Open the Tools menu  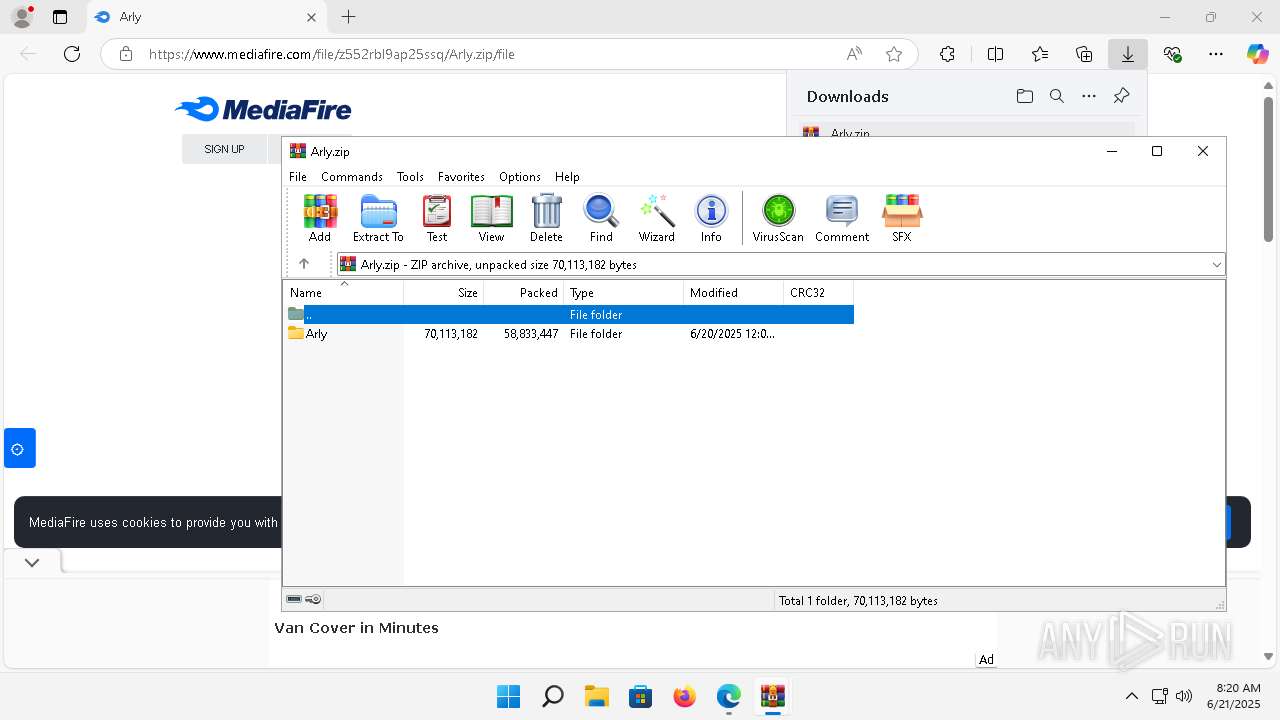click(410, 176)
